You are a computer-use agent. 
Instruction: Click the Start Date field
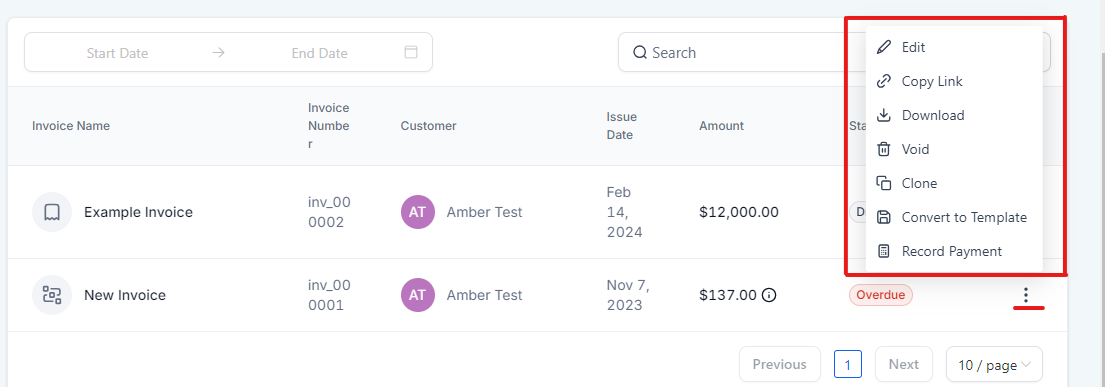point(118,54)
